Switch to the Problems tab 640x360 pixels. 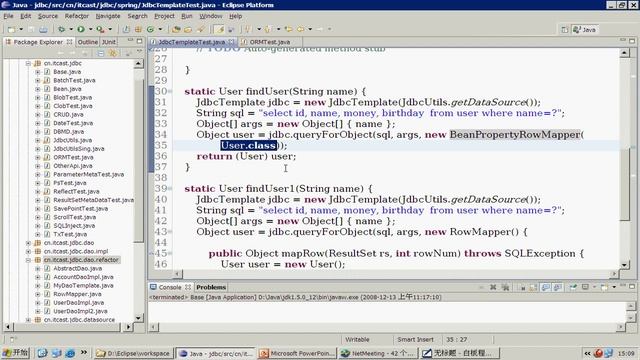coord(211,287)
